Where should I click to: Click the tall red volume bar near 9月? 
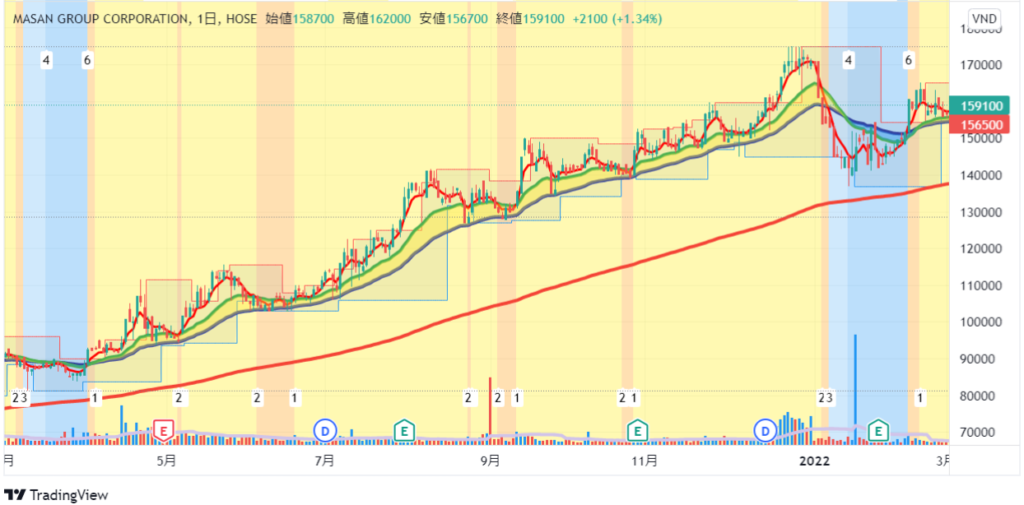coord(489,410)
